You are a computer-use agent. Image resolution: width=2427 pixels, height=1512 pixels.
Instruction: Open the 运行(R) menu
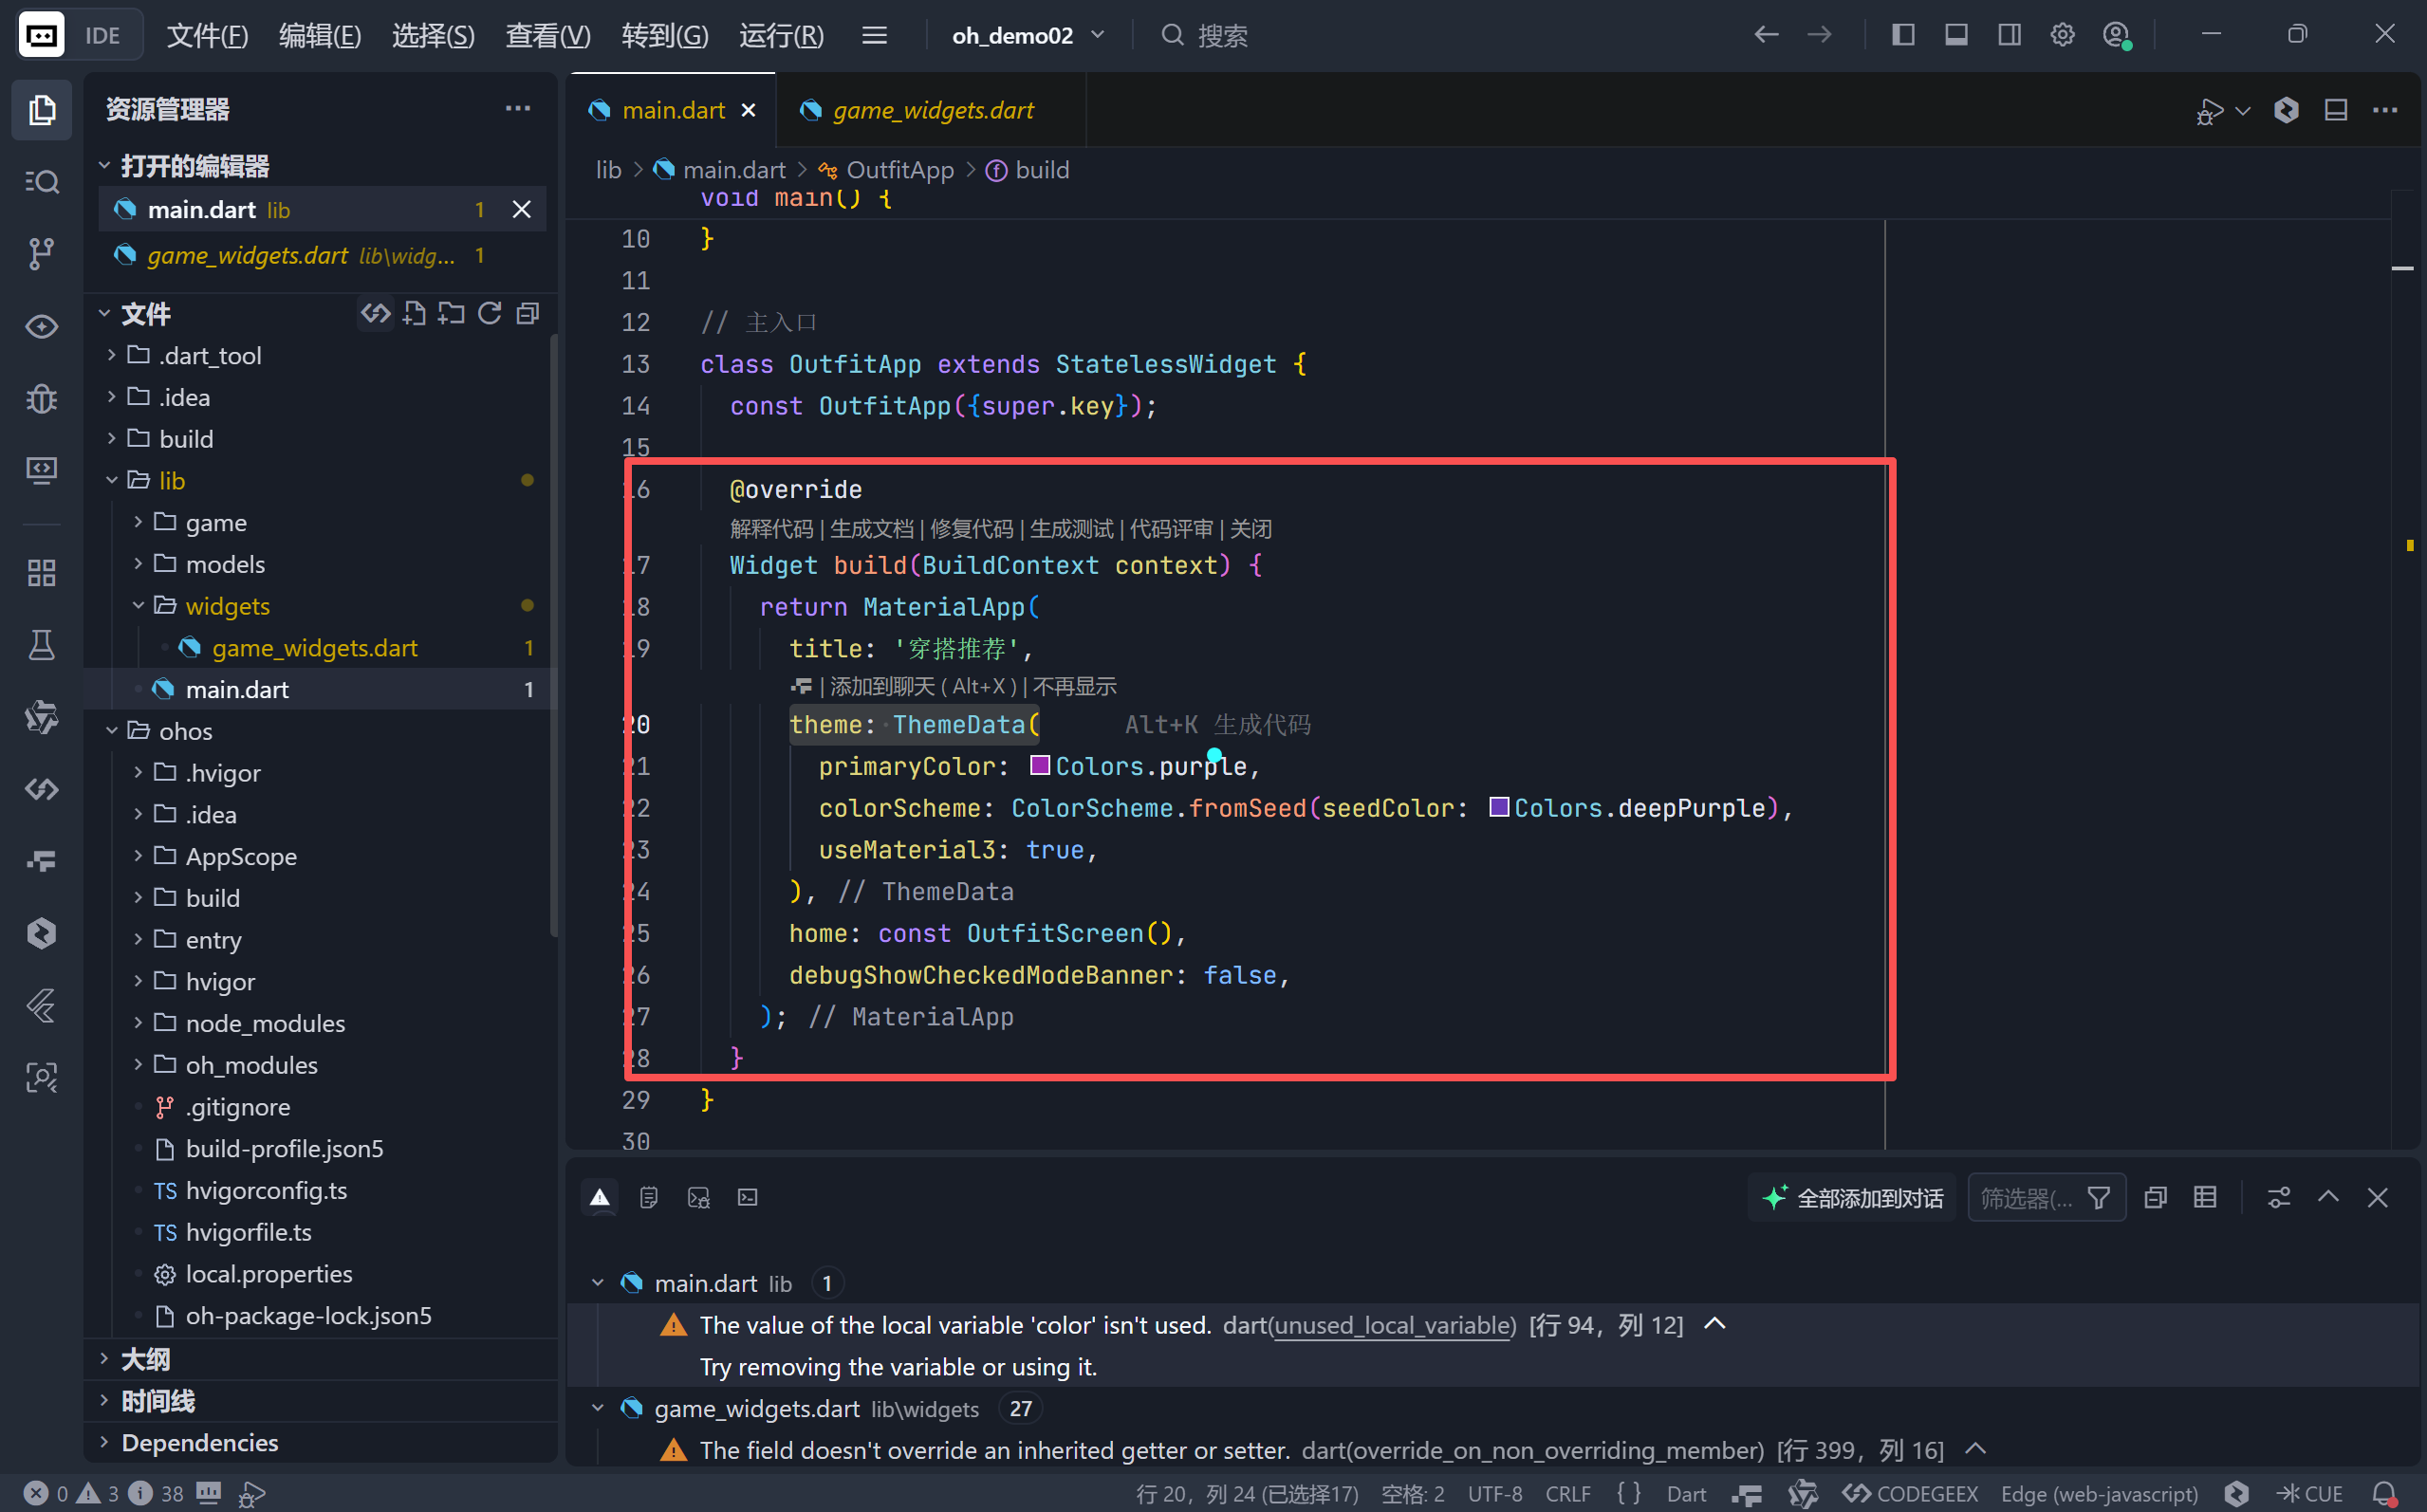click(x=781, y=35)
